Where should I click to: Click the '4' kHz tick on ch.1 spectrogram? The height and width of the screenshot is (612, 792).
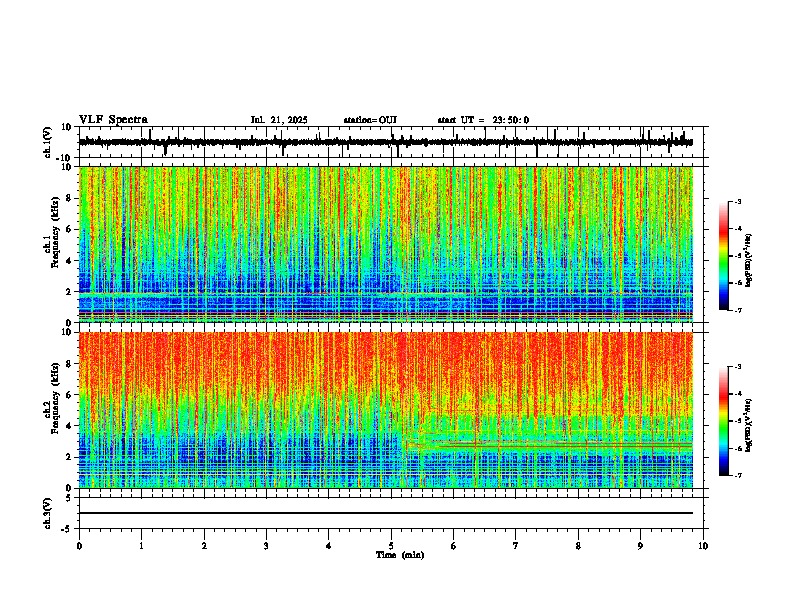point(71,261)
